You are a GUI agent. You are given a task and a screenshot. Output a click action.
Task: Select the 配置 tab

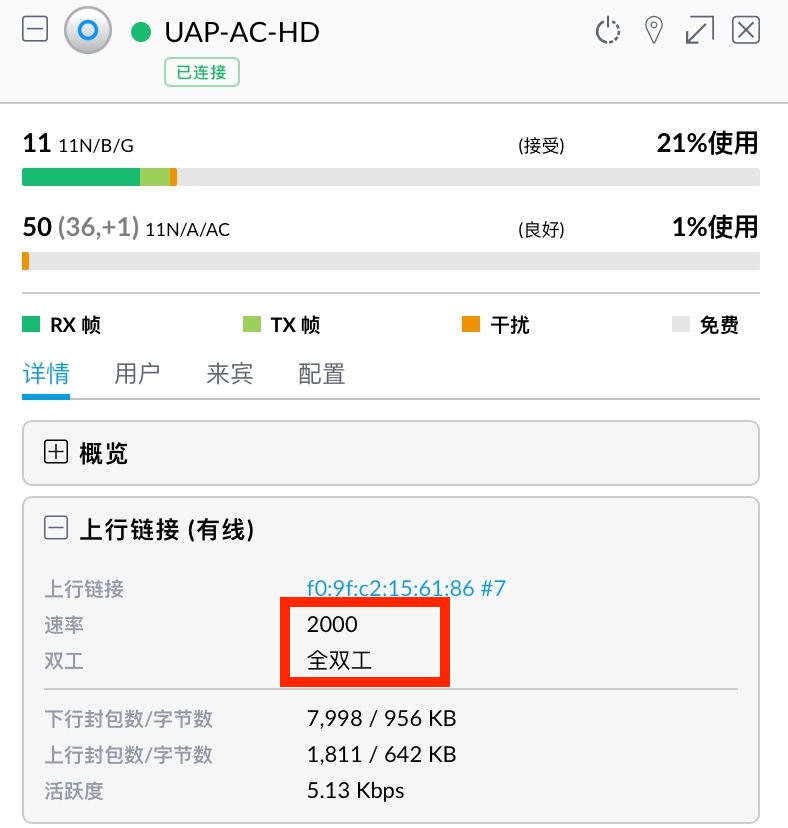tap(321, 375)
